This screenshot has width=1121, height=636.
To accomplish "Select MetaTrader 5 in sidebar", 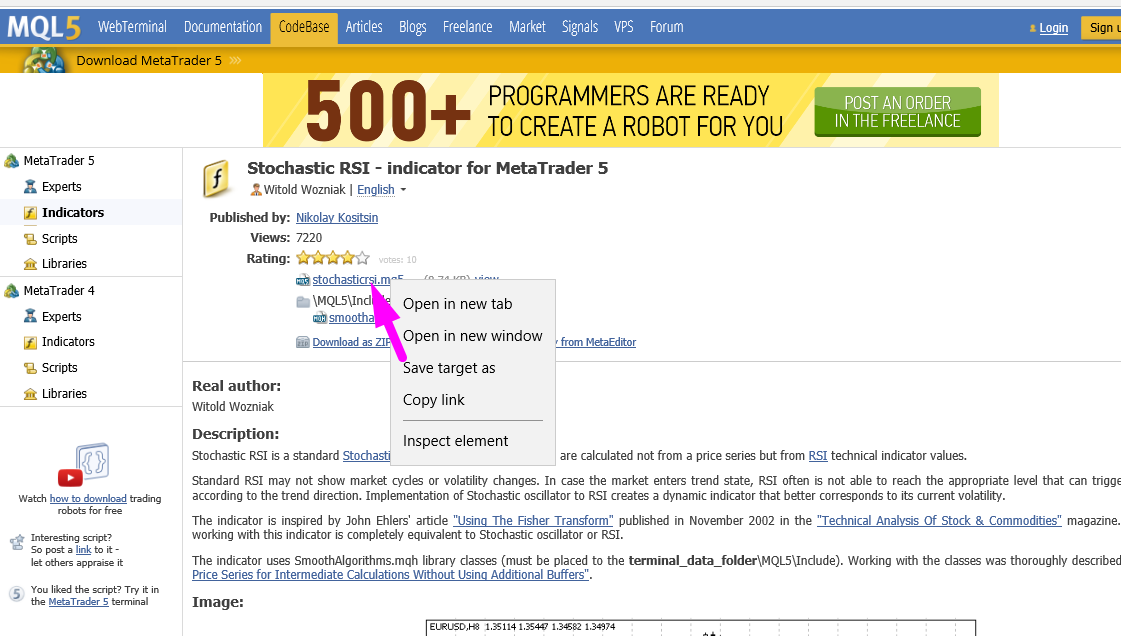I will tap(59, 161).
